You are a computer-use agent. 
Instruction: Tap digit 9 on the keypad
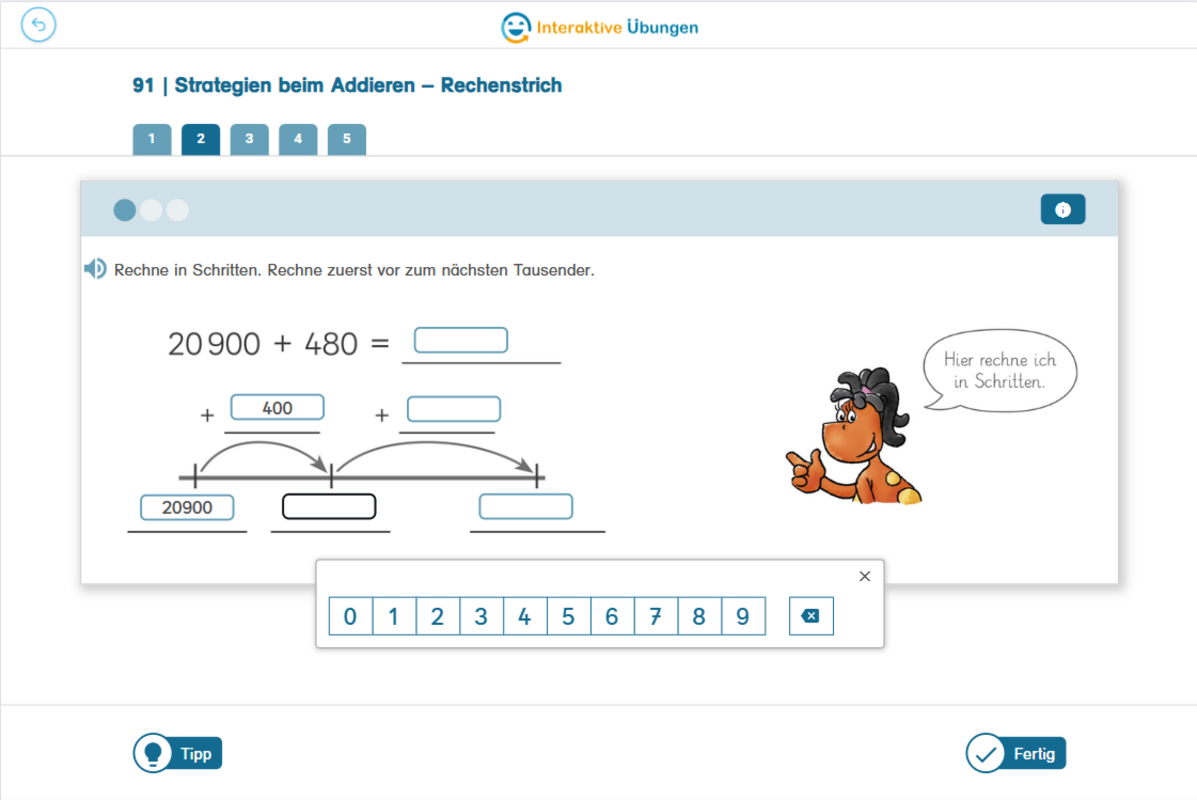pos(743,616)
